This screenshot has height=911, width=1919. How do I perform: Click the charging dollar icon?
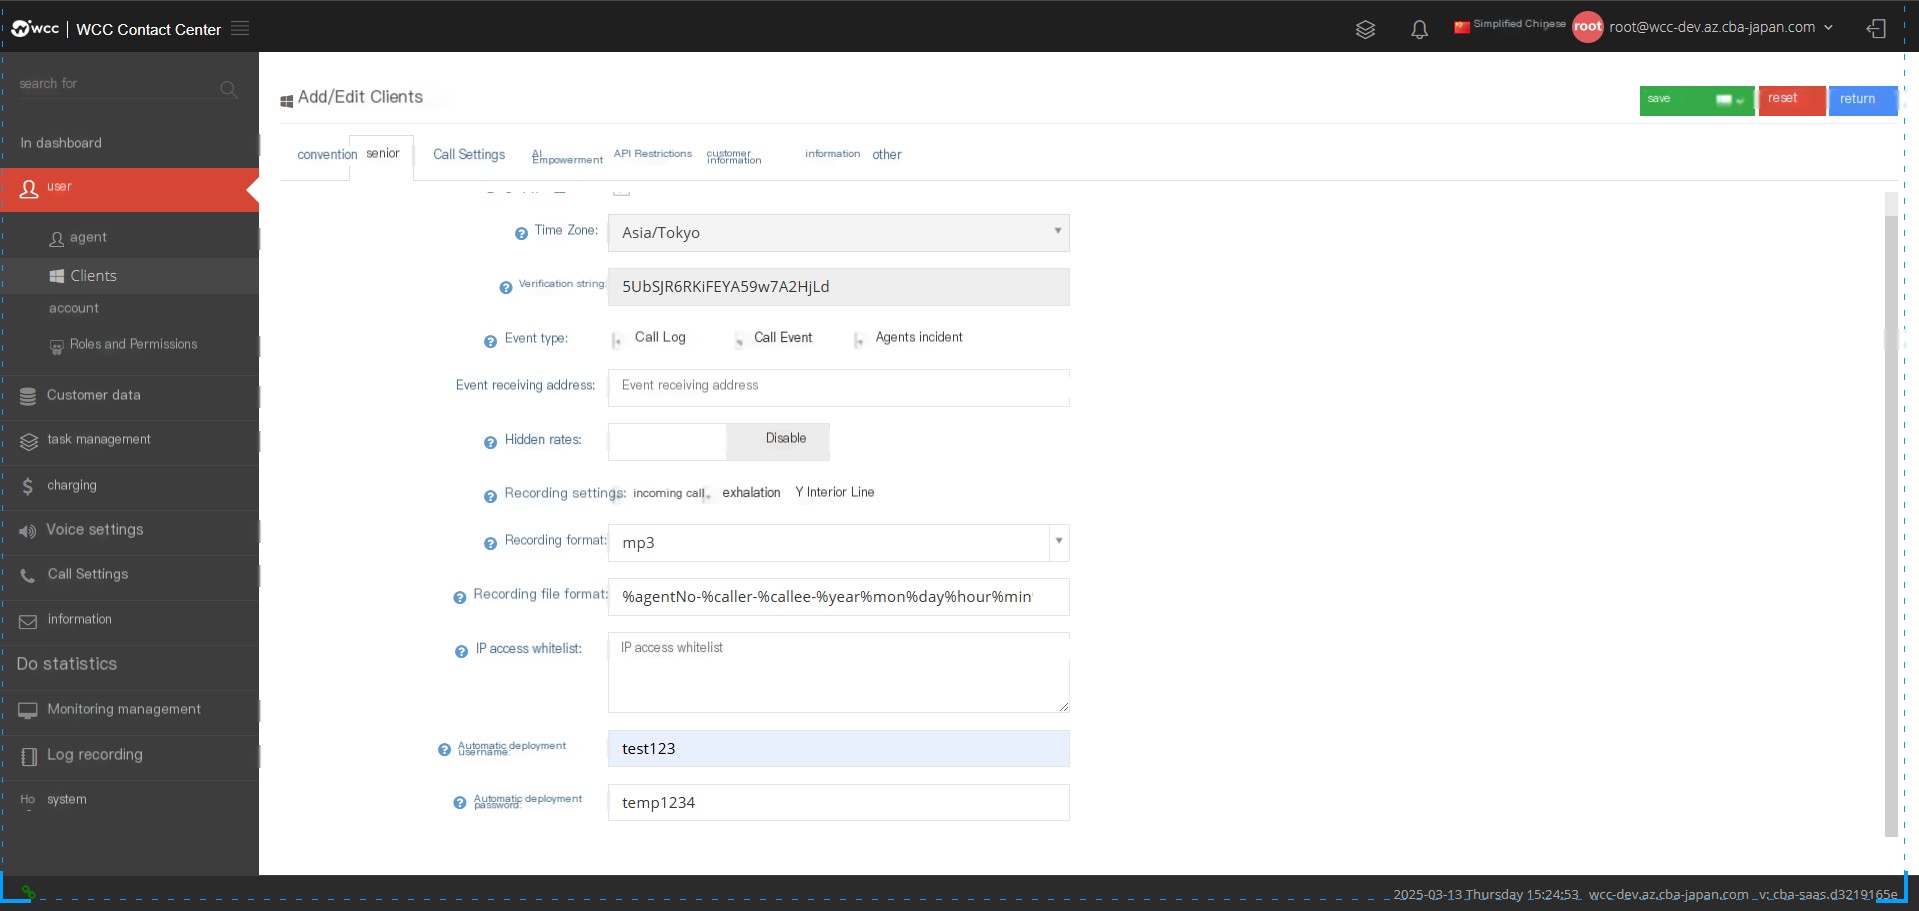(27, 486)
